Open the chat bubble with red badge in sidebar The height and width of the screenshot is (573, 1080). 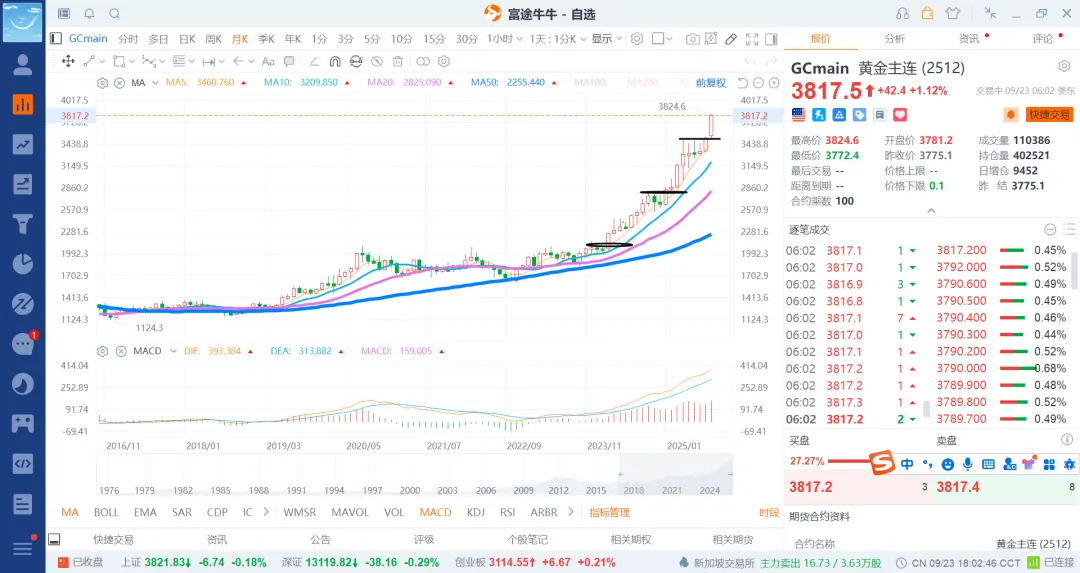click(23, 343)
